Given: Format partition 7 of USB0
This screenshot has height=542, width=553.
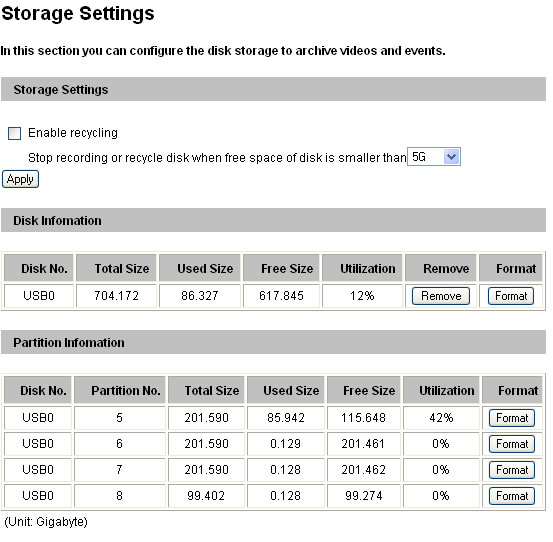Looking at the screenshot, I should tap(512, 470).
